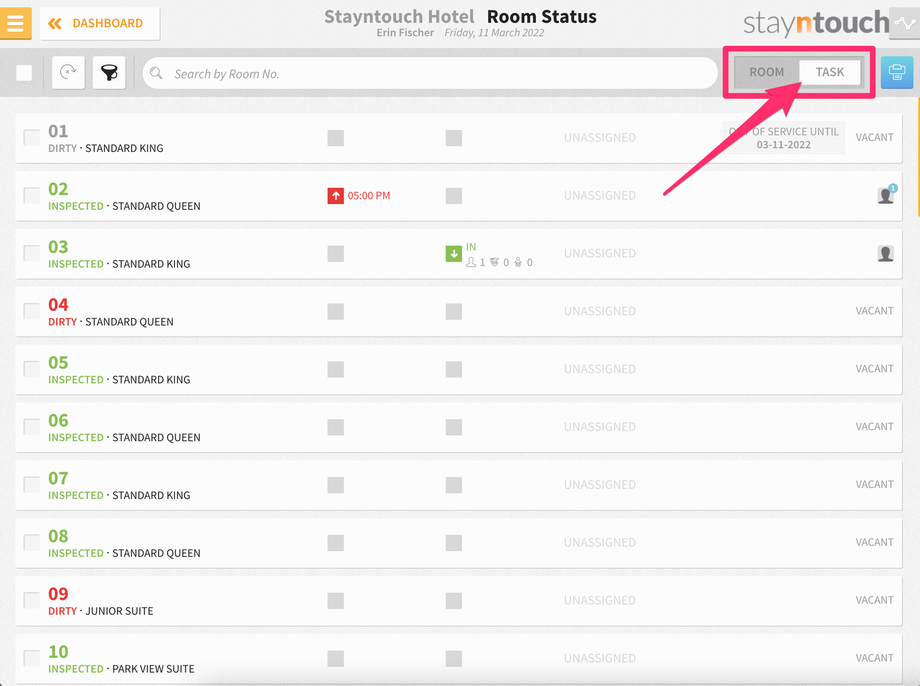
Task: Open the activity graph icon in the header
Action: click(x=905, y=23)
